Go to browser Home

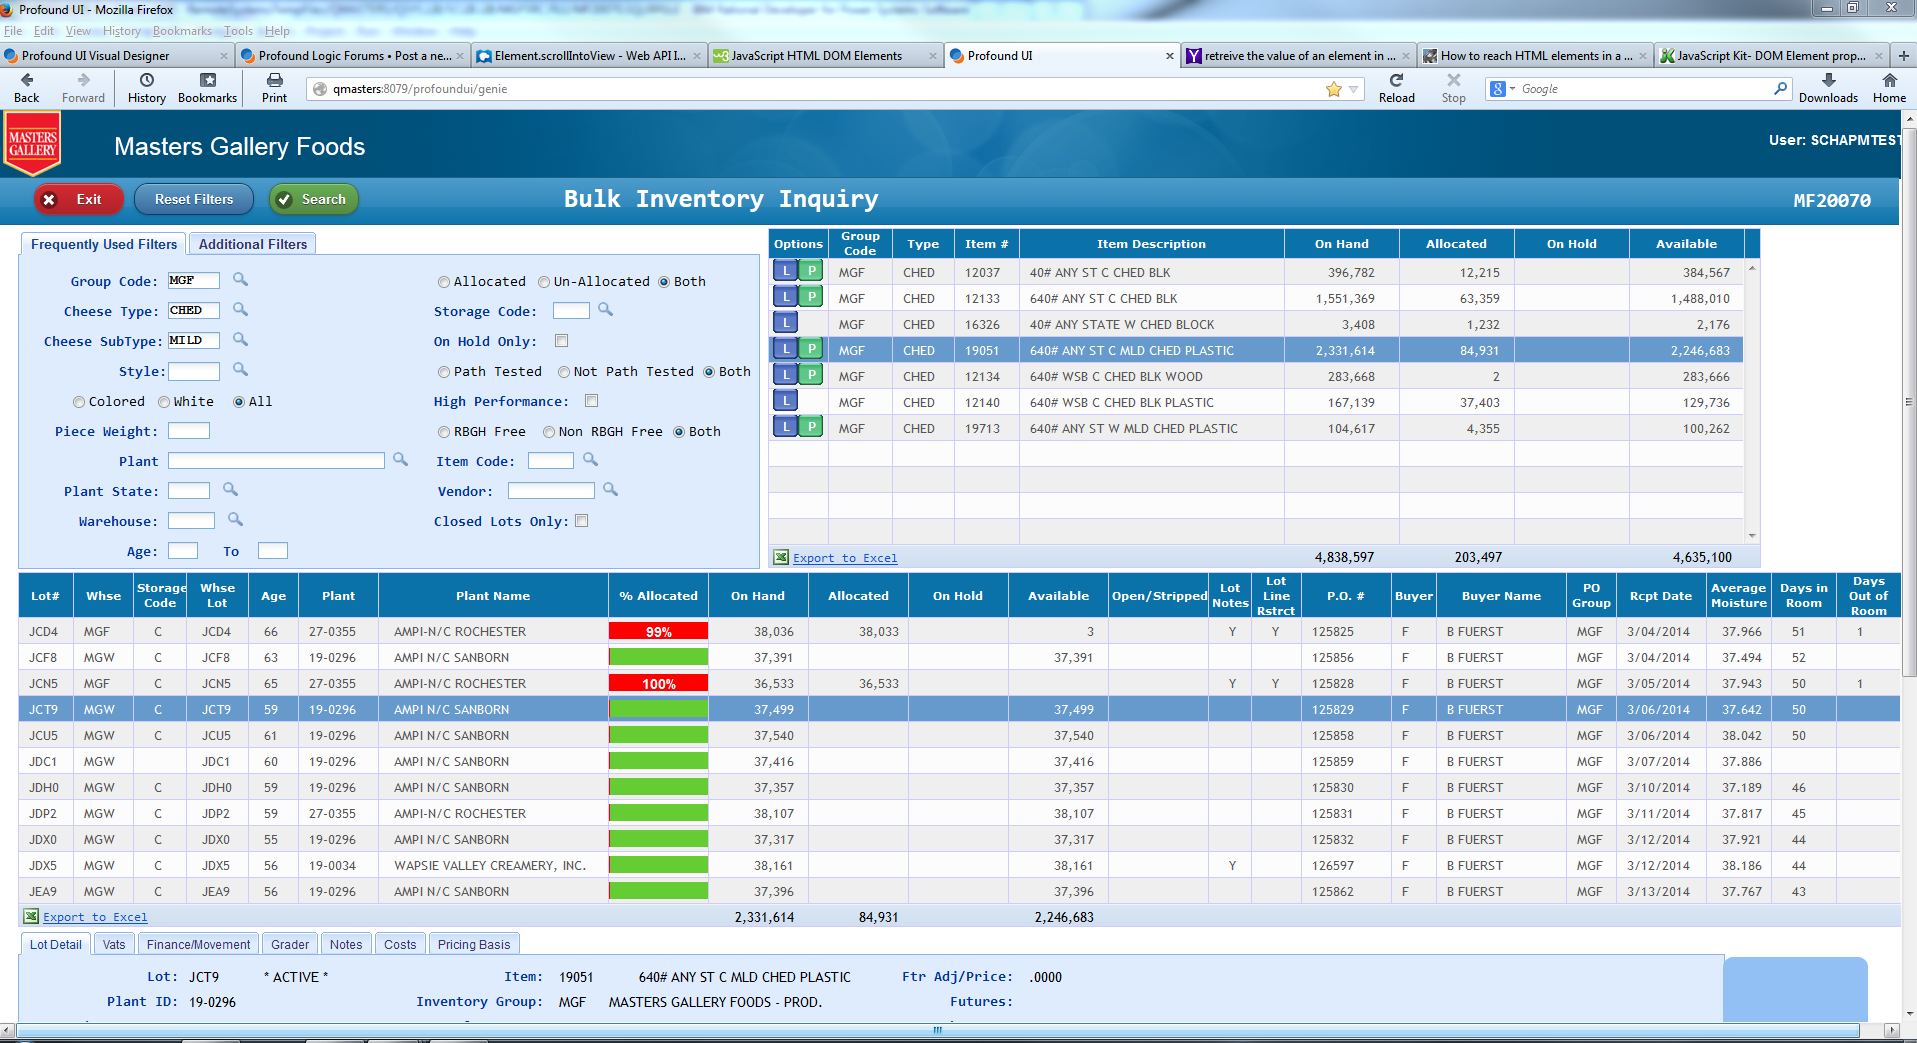tap(1889, 87)
